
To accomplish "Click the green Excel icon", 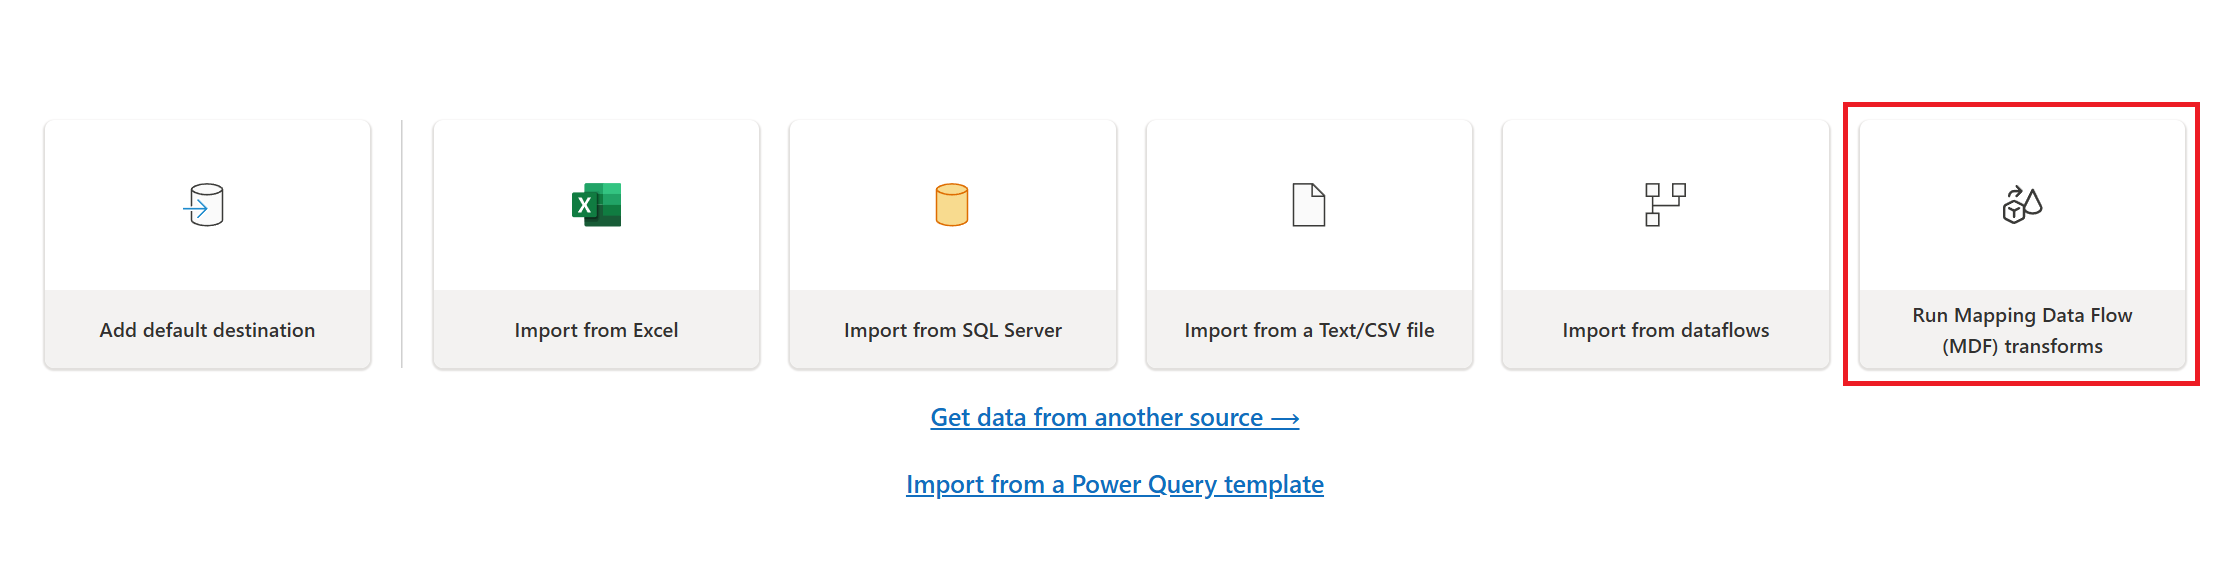I will click(x=596, y=205).
